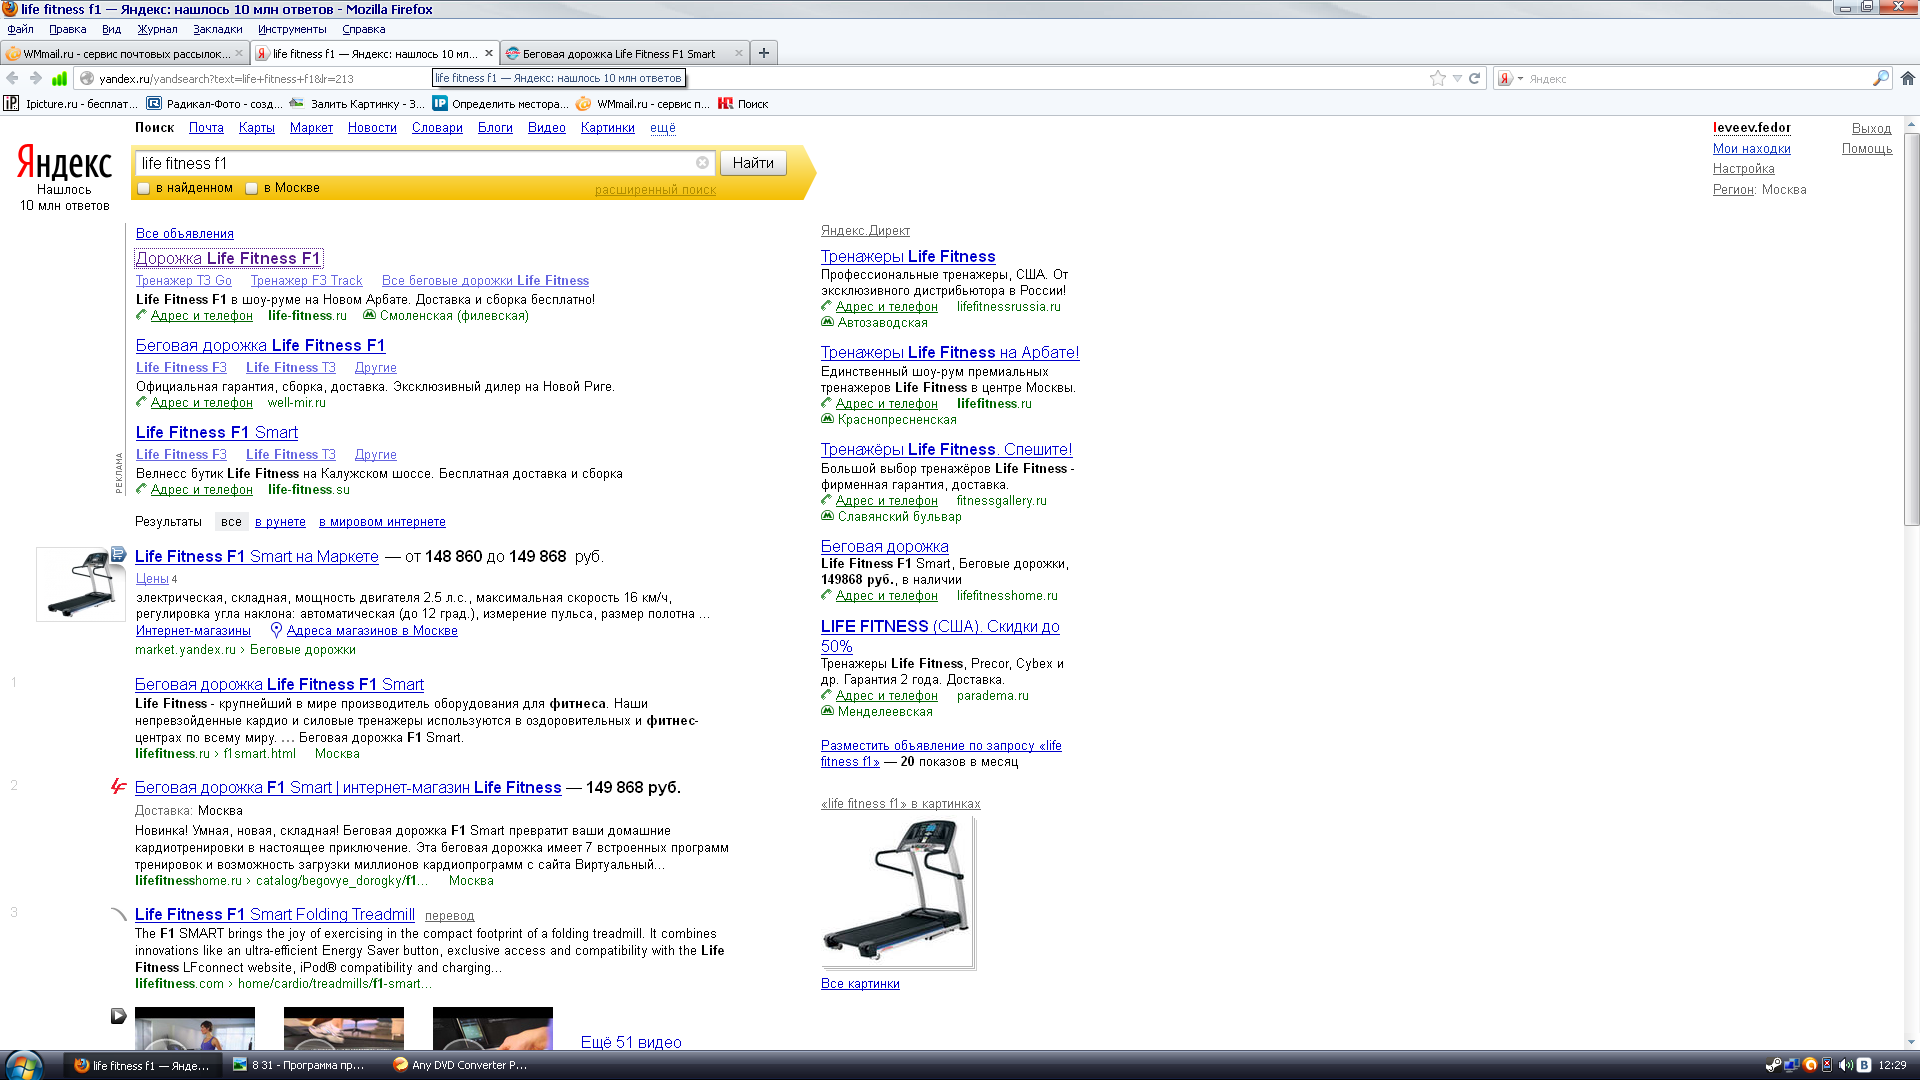The width and height of the screenshot is (1920, 1080).
Task: Open the Маркет service link
Action: coord(311,128)
